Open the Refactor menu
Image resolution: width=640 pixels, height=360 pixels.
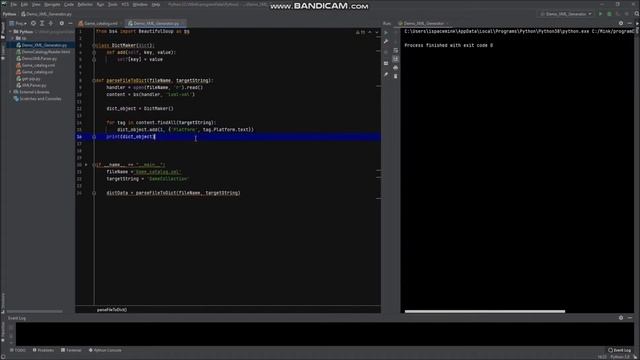85,4
